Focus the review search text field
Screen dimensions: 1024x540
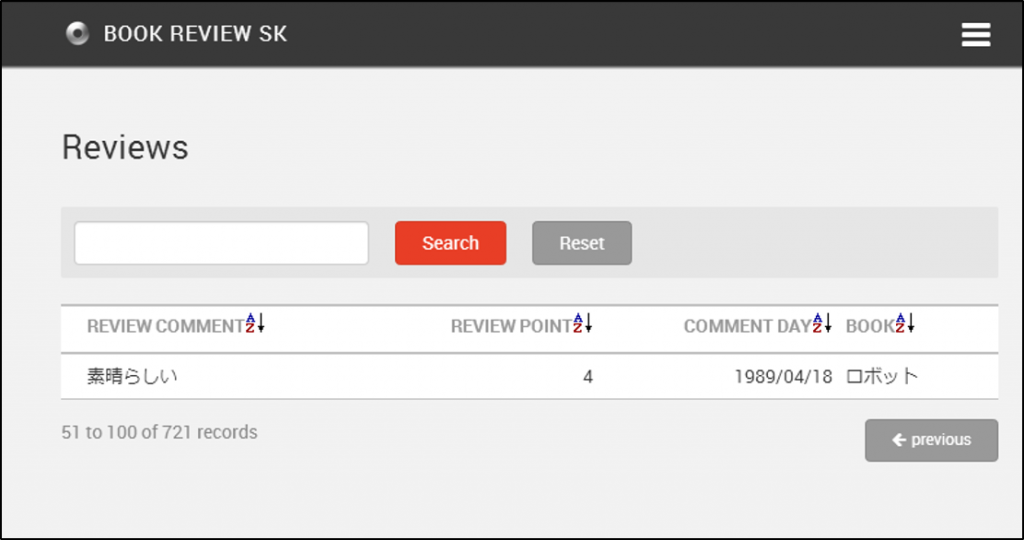(x=221, y=243)
